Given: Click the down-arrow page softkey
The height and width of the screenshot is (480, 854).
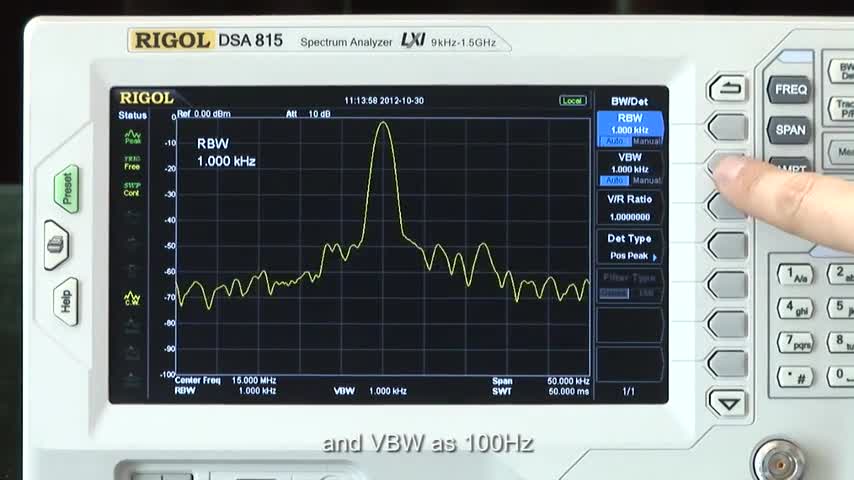Looking at the screenshot, I should tap(728, 403).
